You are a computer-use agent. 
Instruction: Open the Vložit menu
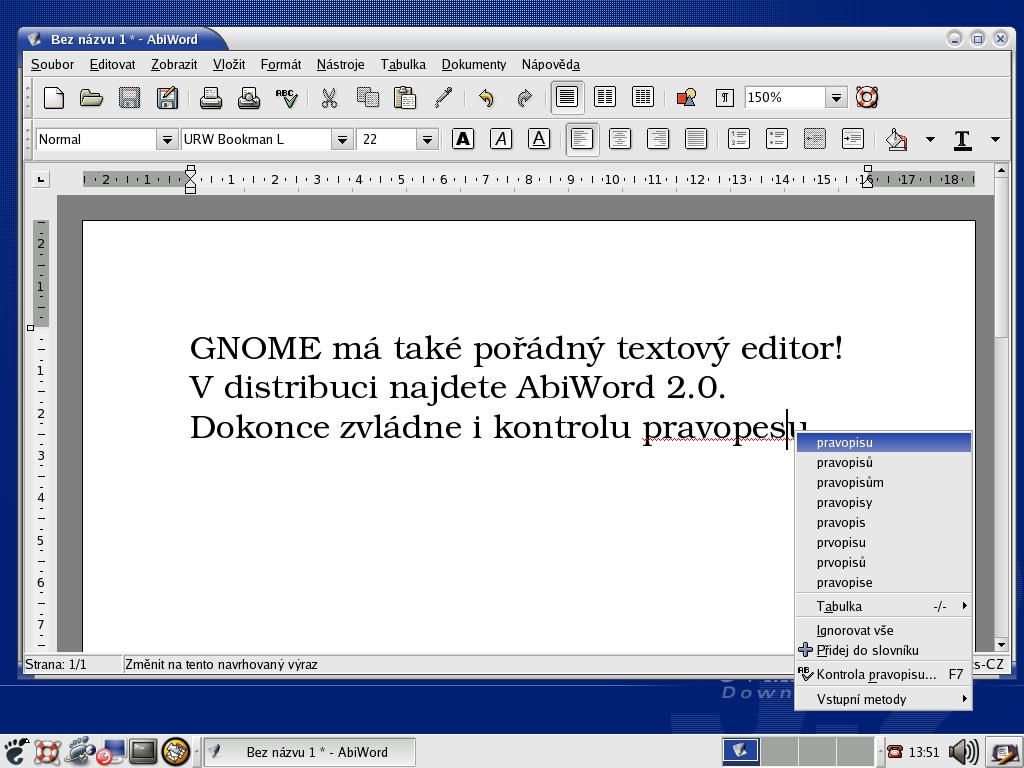pyautogui.click(x=229, y=65)
